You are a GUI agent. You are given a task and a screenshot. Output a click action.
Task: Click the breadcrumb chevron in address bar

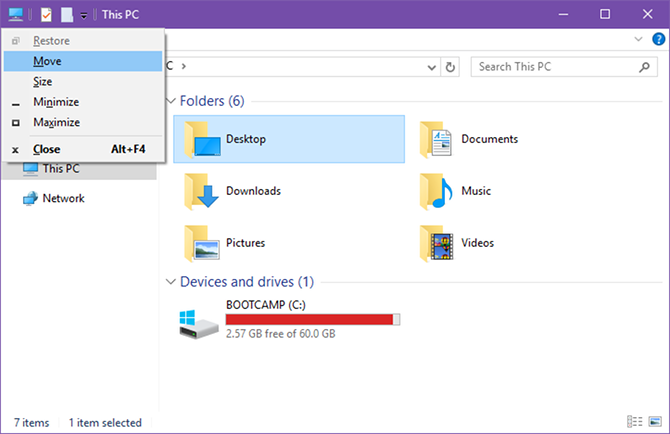pos(184,67)
